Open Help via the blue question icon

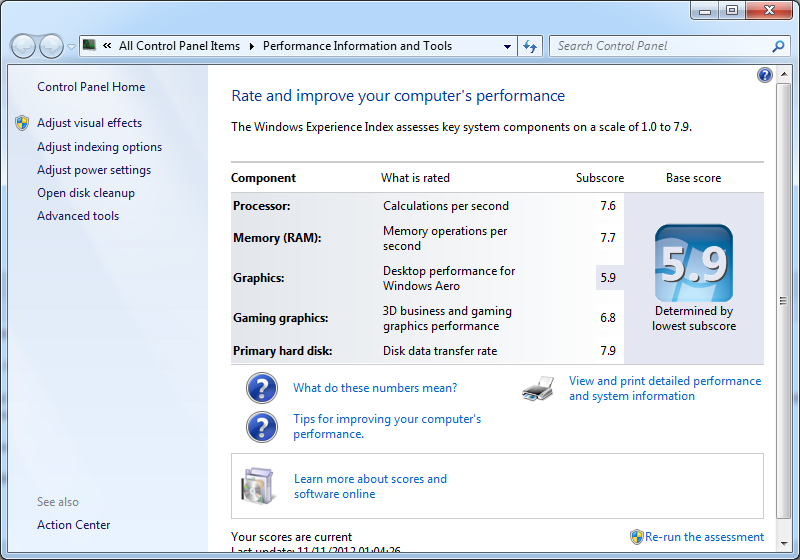pos(764,75)
